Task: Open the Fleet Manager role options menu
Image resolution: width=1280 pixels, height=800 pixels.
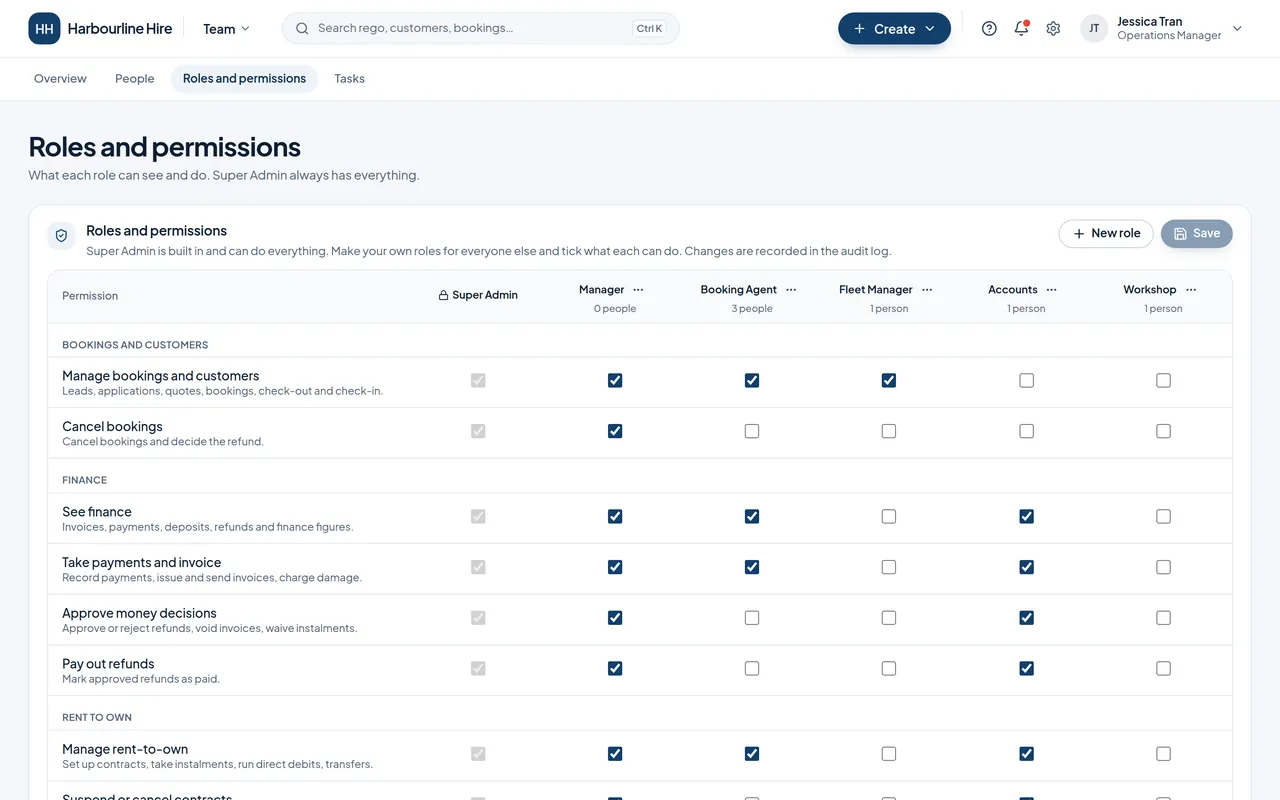Action: click(927, 290)
